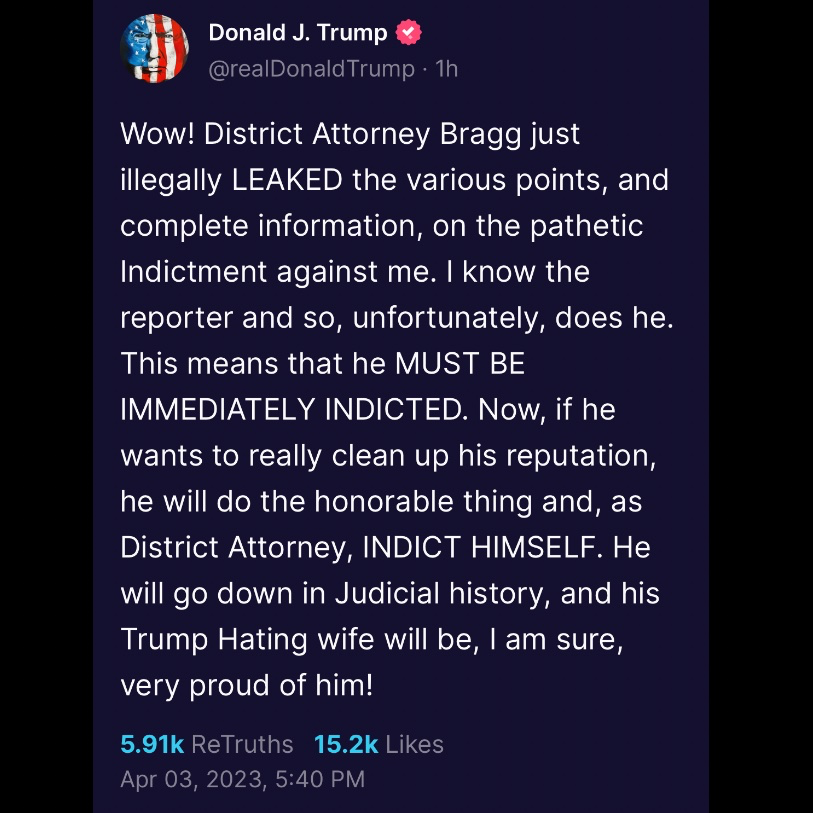Click the word LEAKED in post

287,180
